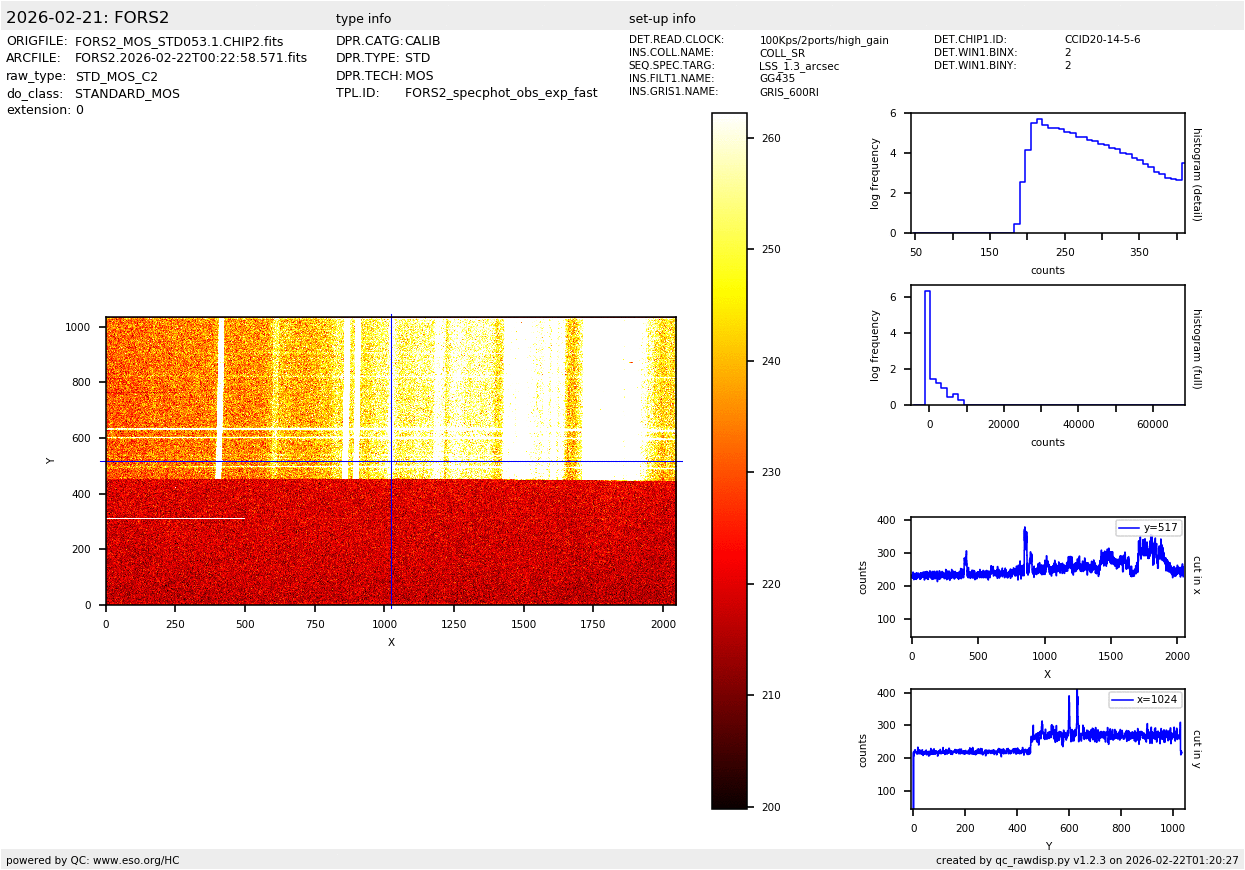Click the x=1024 legend in the y-cut plot
This screenshot has height=870, width=1245.
pyautogui.click(x=1144, y=700)
